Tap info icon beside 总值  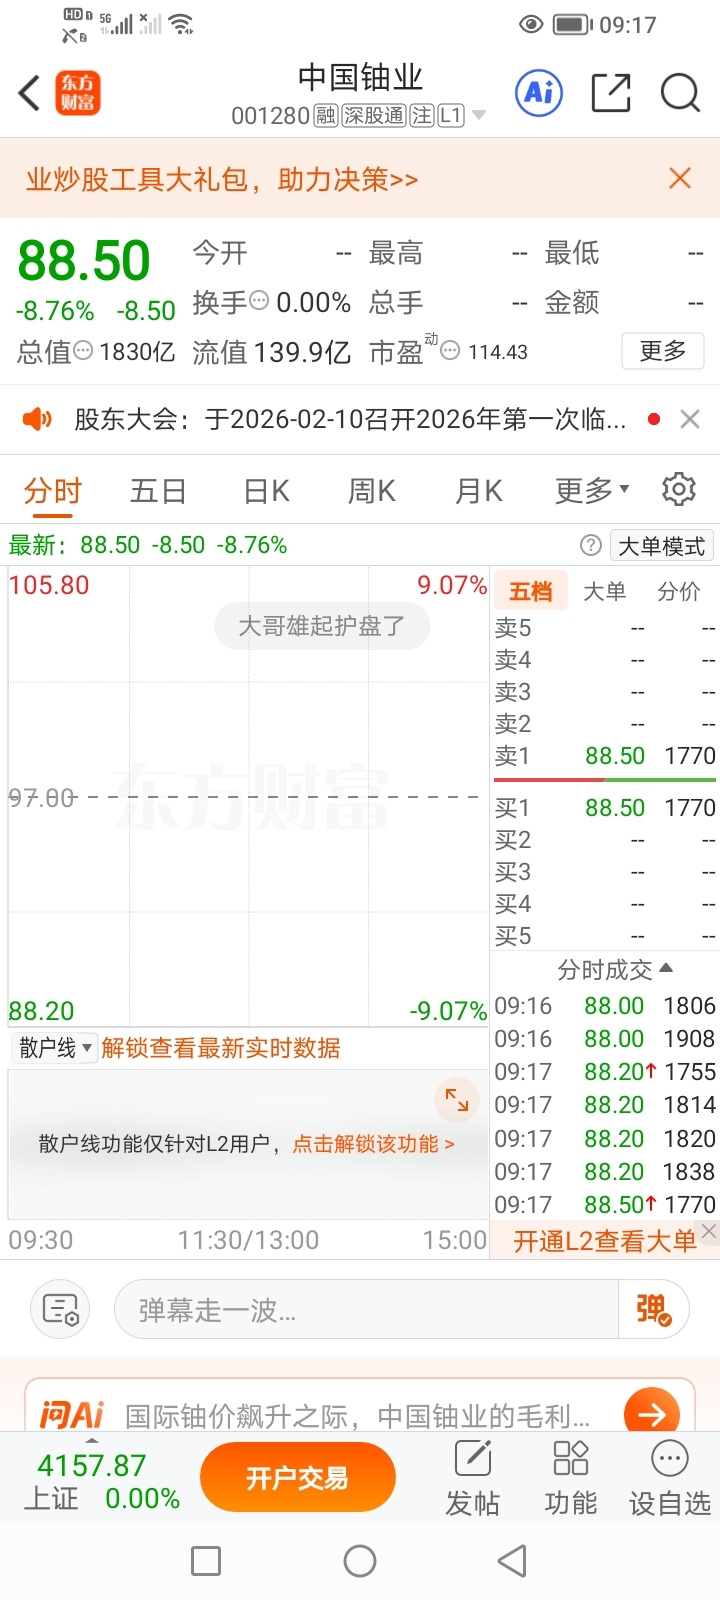[84, 351]
